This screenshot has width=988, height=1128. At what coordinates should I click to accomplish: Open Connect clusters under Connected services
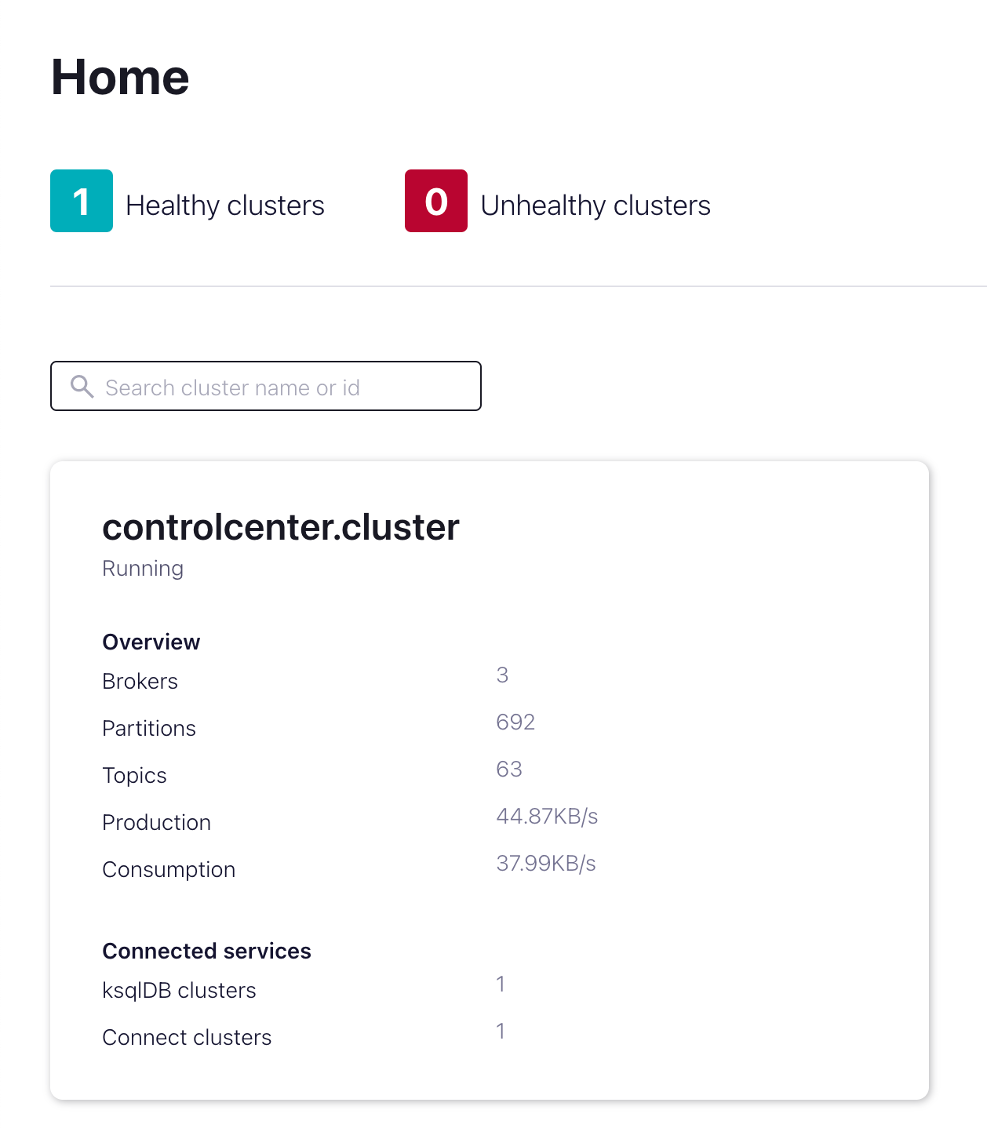click(187, 1037)
